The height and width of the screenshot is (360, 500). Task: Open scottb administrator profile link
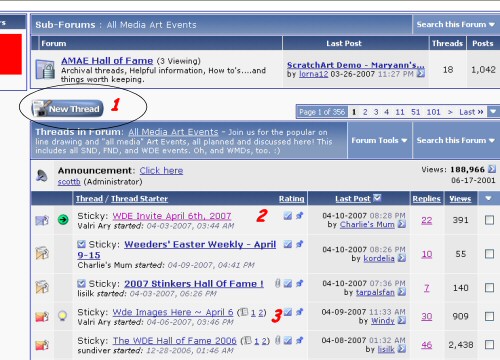[69, 182]
